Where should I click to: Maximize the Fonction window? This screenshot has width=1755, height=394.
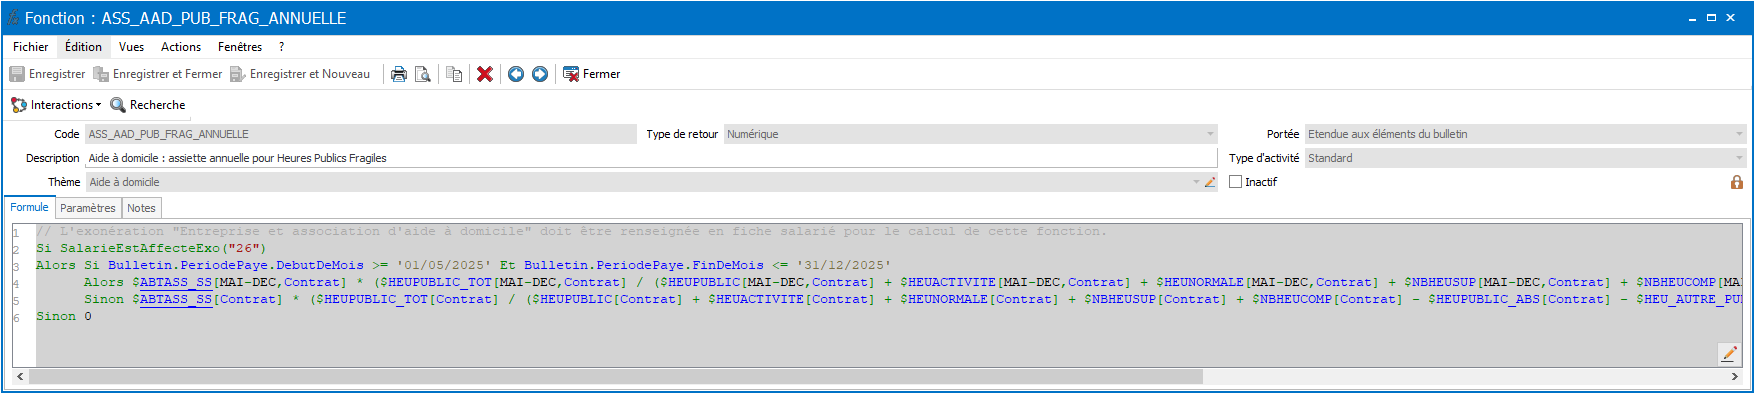(x=1711, y=18)
